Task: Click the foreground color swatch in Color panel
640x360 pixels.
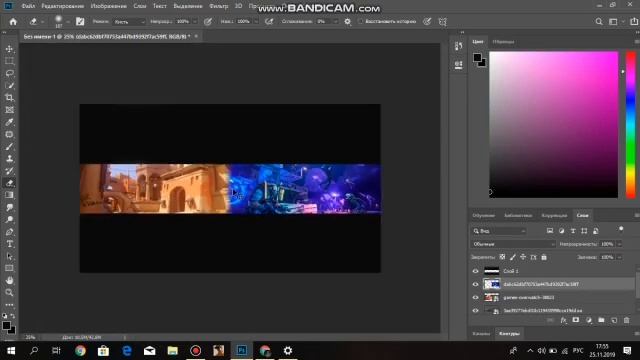Action: (477, 58)
